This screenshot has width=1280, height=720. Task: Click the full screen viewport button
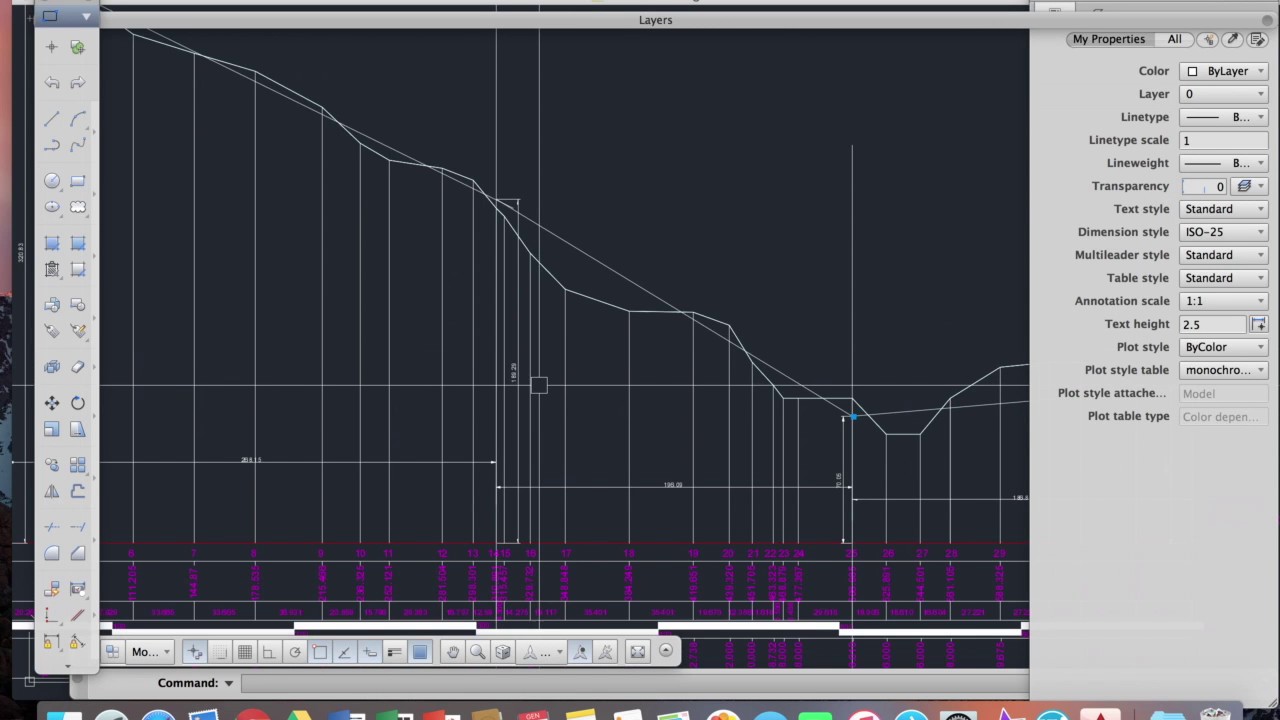[638, 652]
